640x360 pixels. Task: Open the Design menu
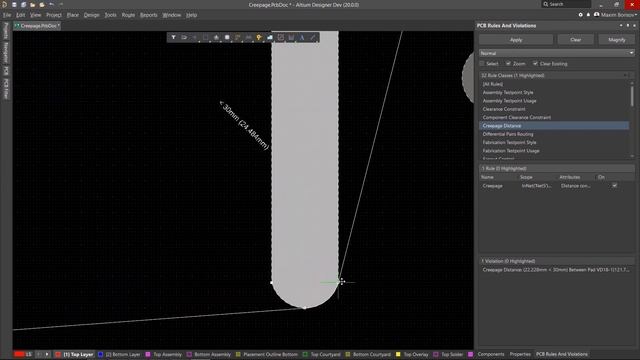pyautogui.click(x=91, y=15)
